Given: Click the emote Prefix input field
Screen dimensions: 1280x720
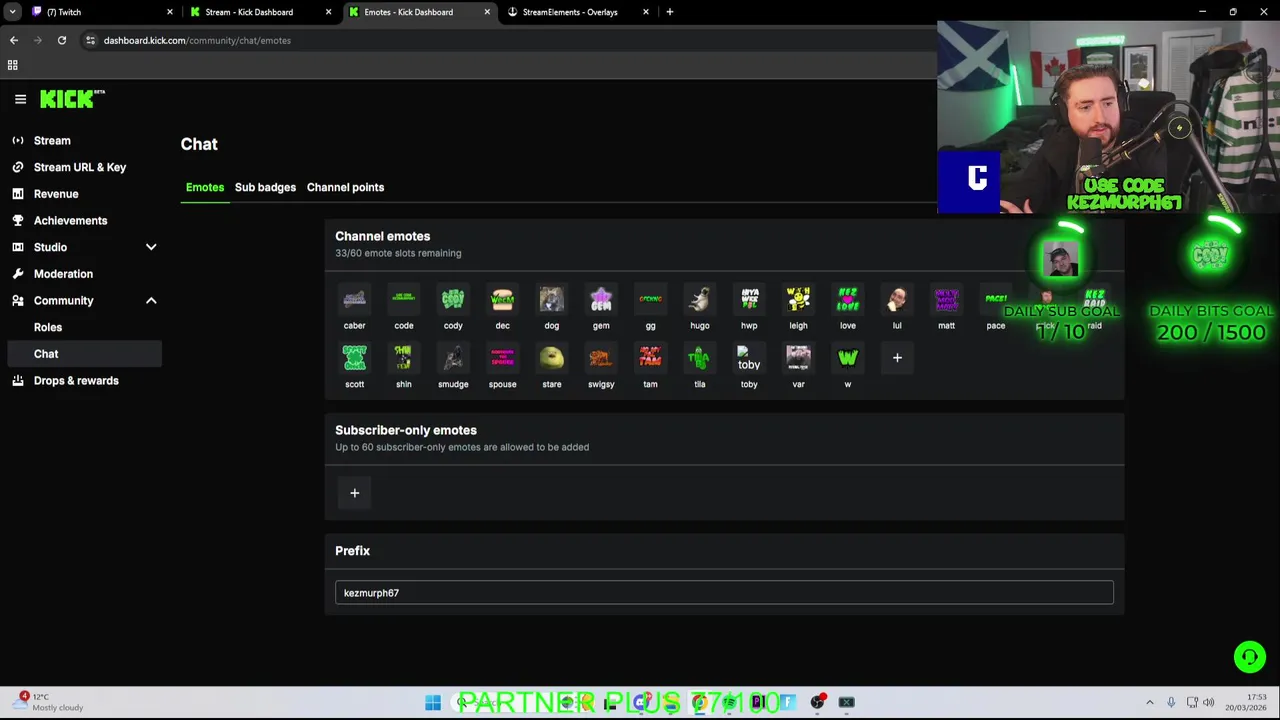Looking at the screenshot, I should click(724, 593).
